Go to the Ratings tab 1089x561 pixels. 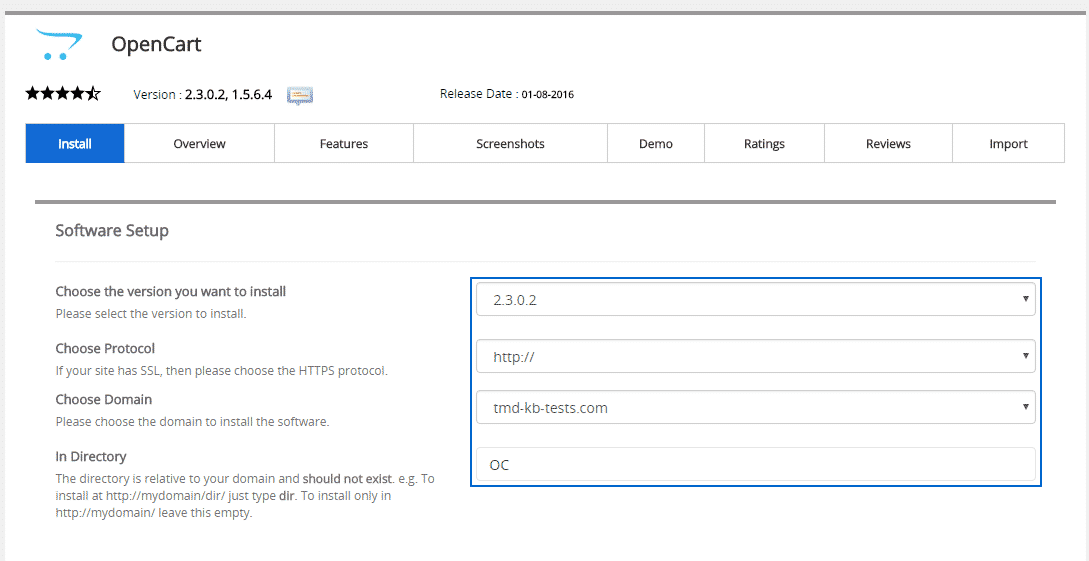coord(764,144)
